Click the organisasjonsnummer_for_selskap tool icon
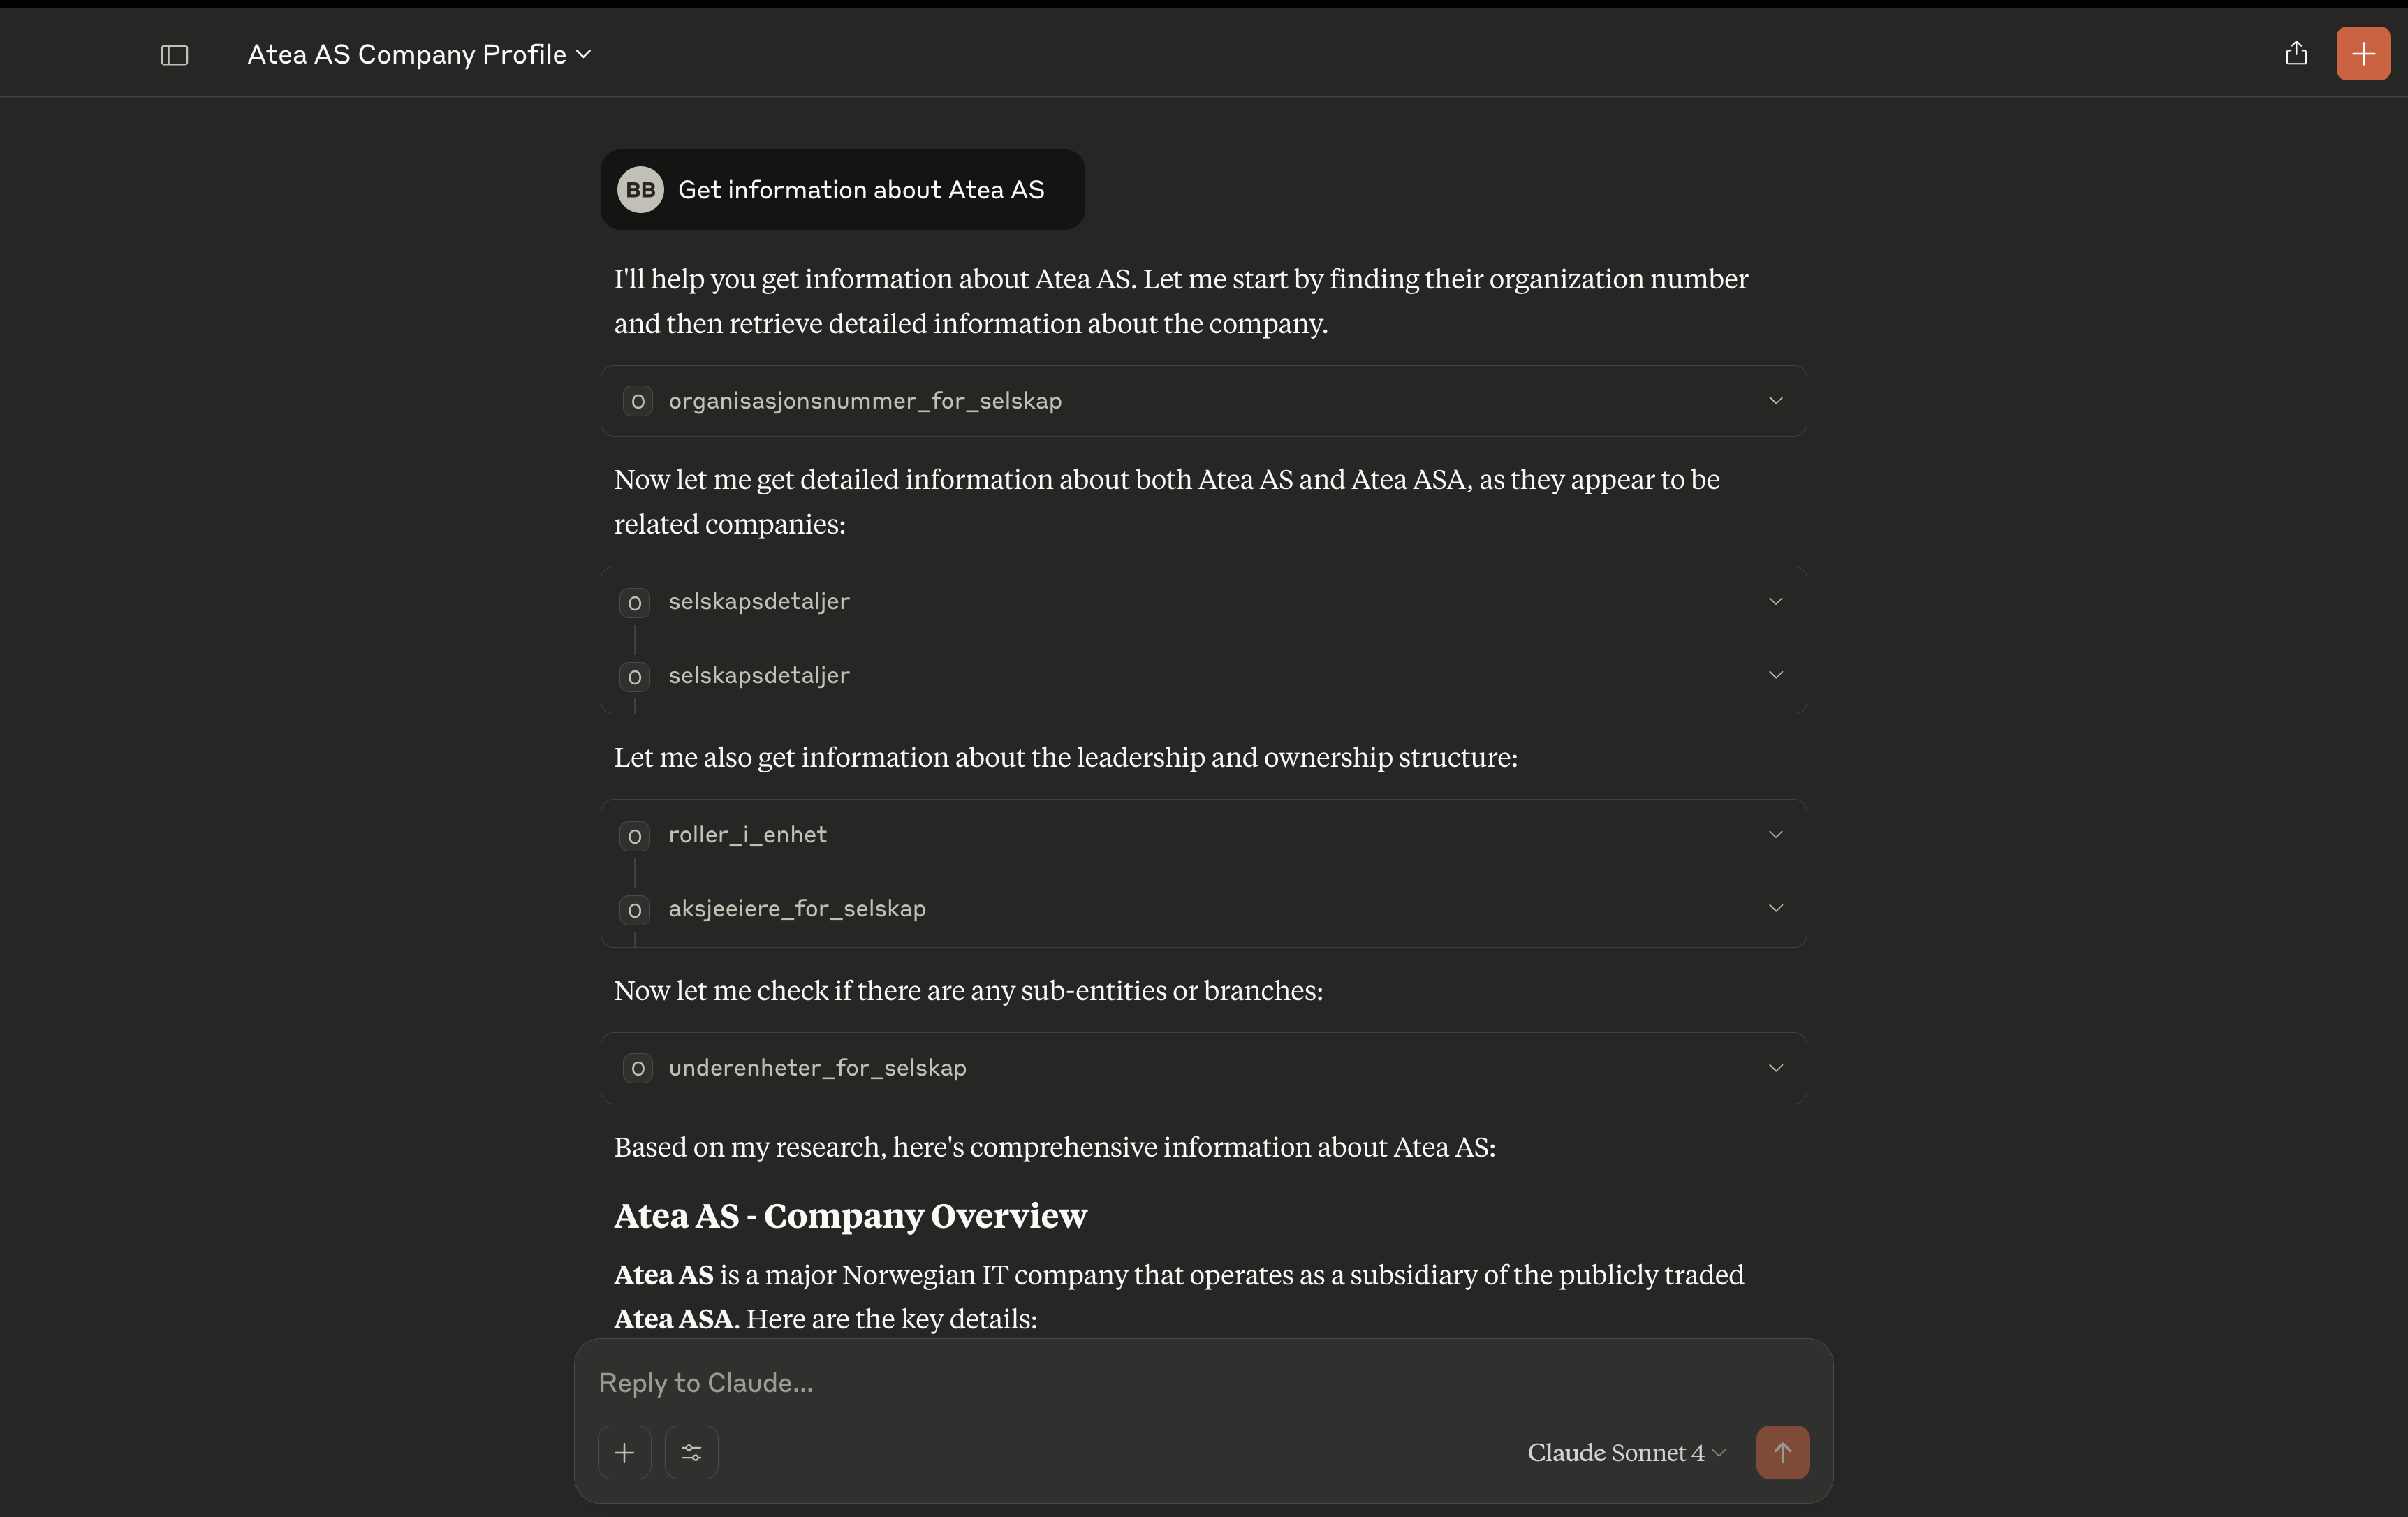This screenshot has width=2408, height=1517. coord(637,401)
